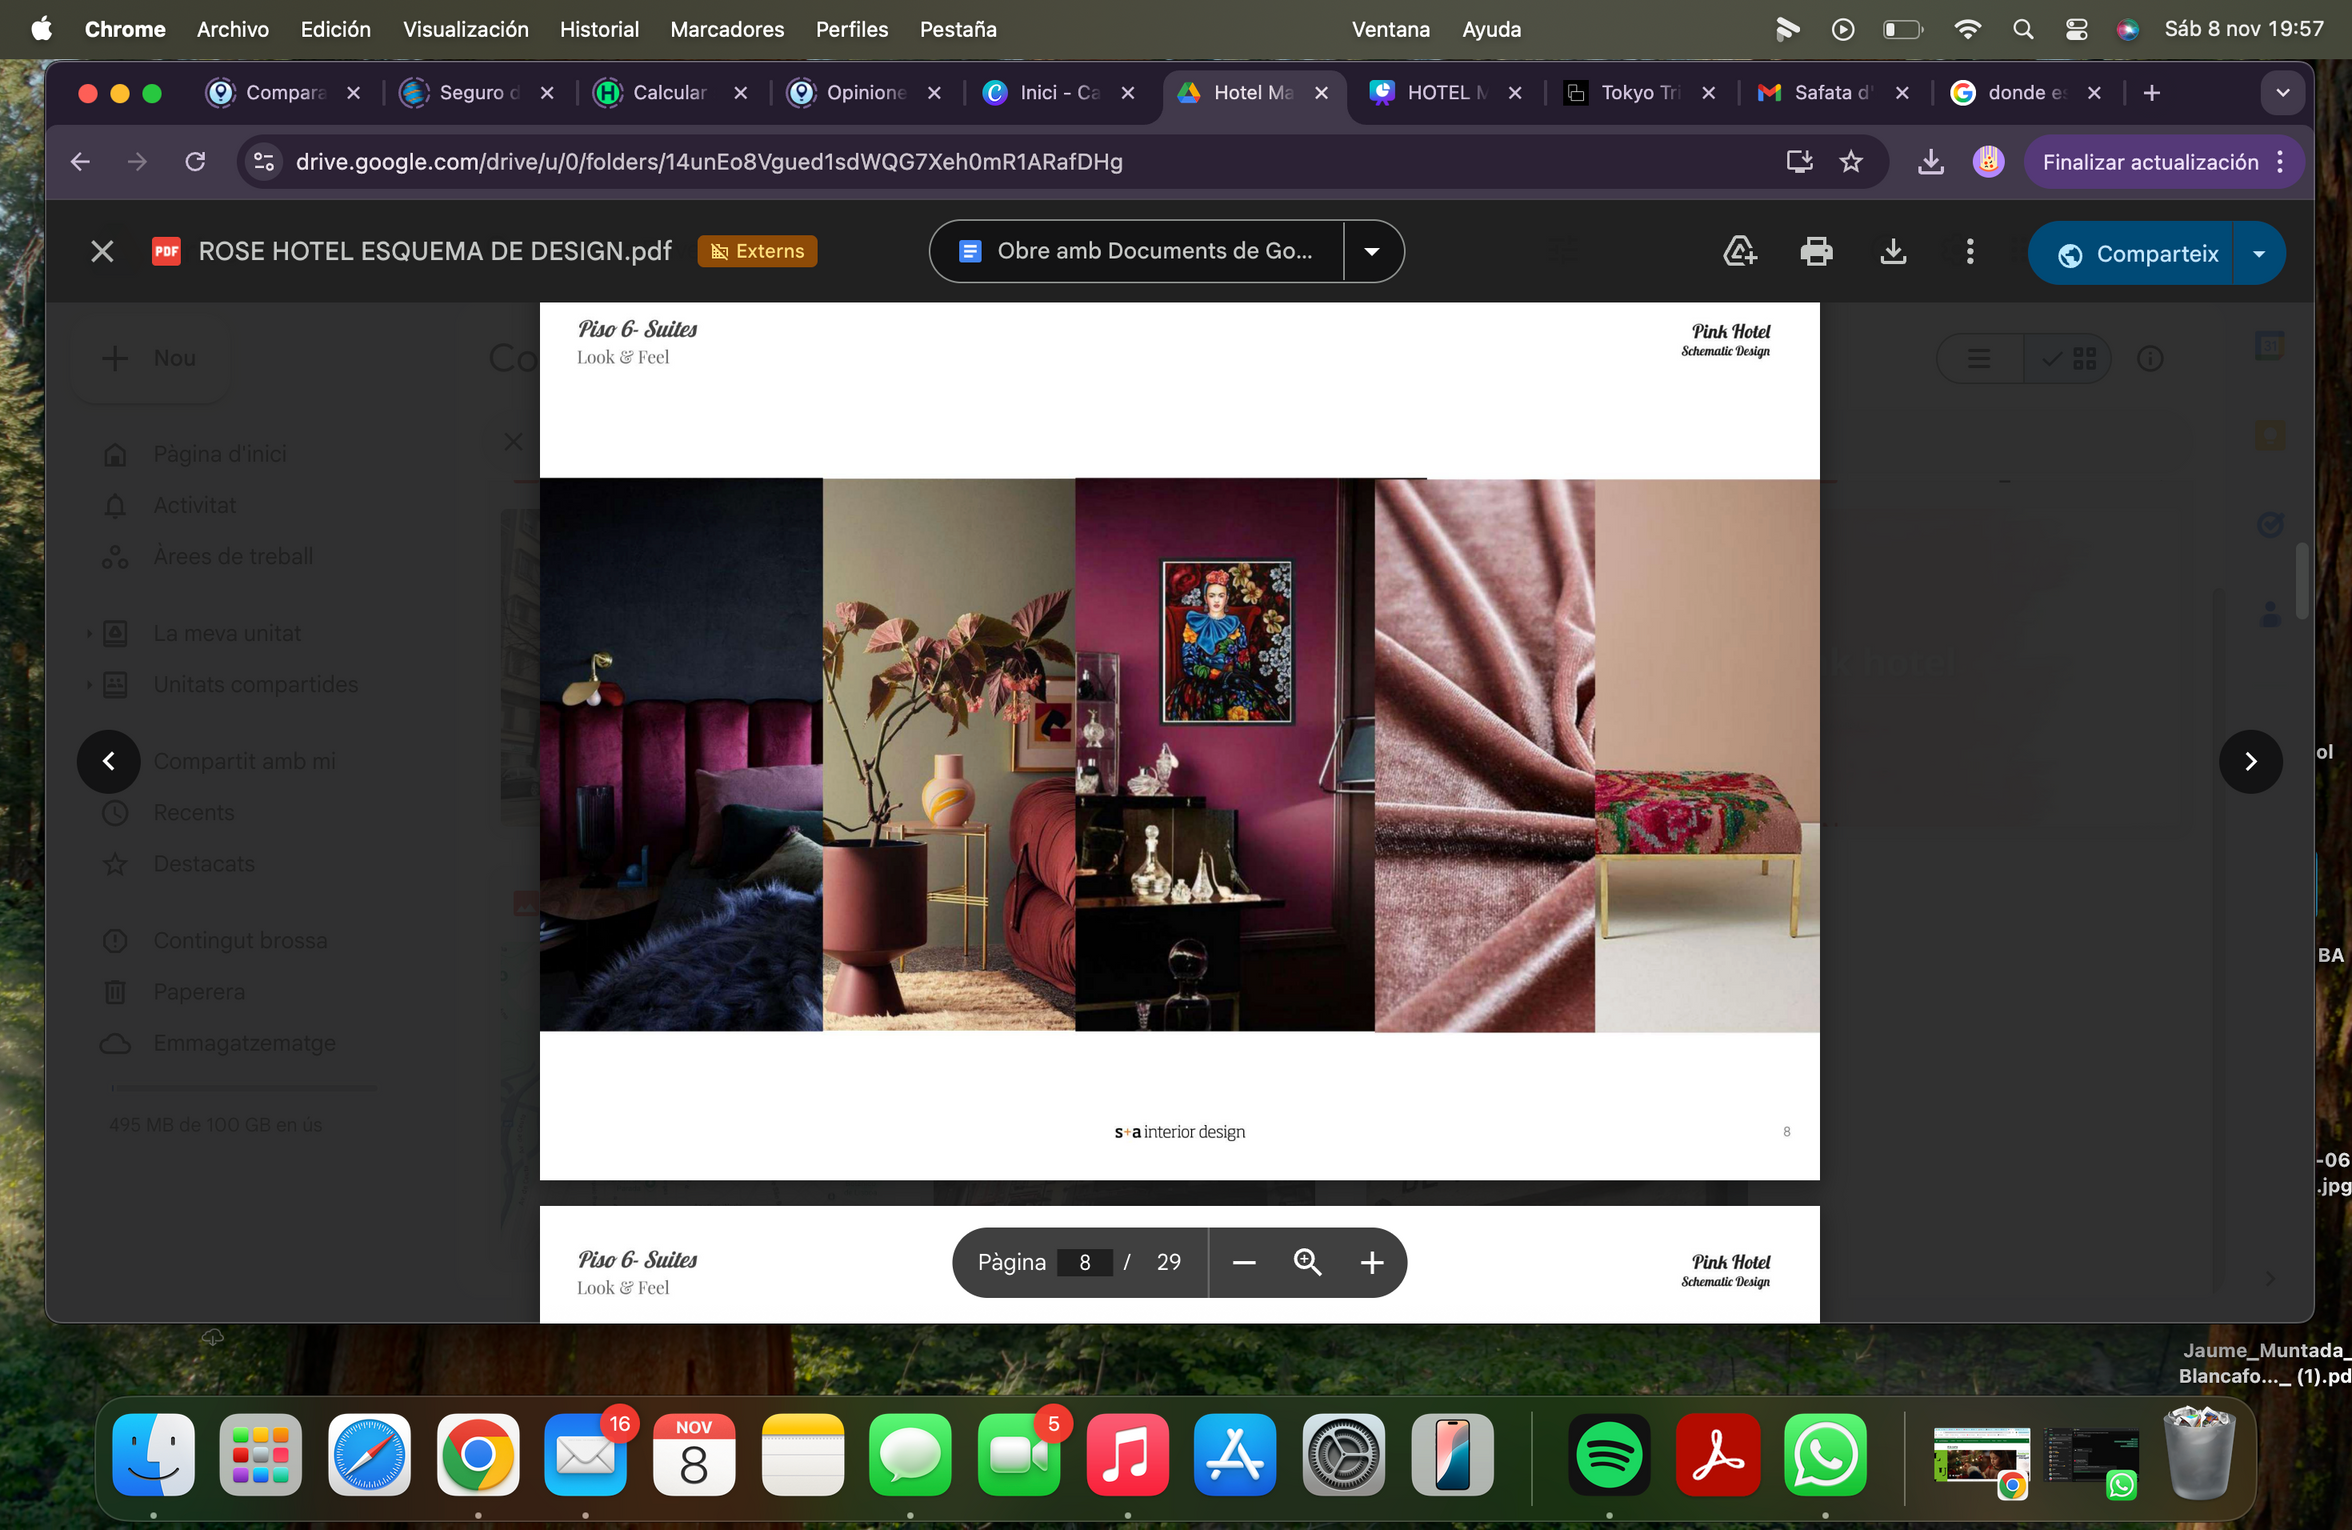Image resolution: width=2352 pixels, height=1530 pixels.
Task: Download the PDF using viewer download icon
Action: 1893,251
